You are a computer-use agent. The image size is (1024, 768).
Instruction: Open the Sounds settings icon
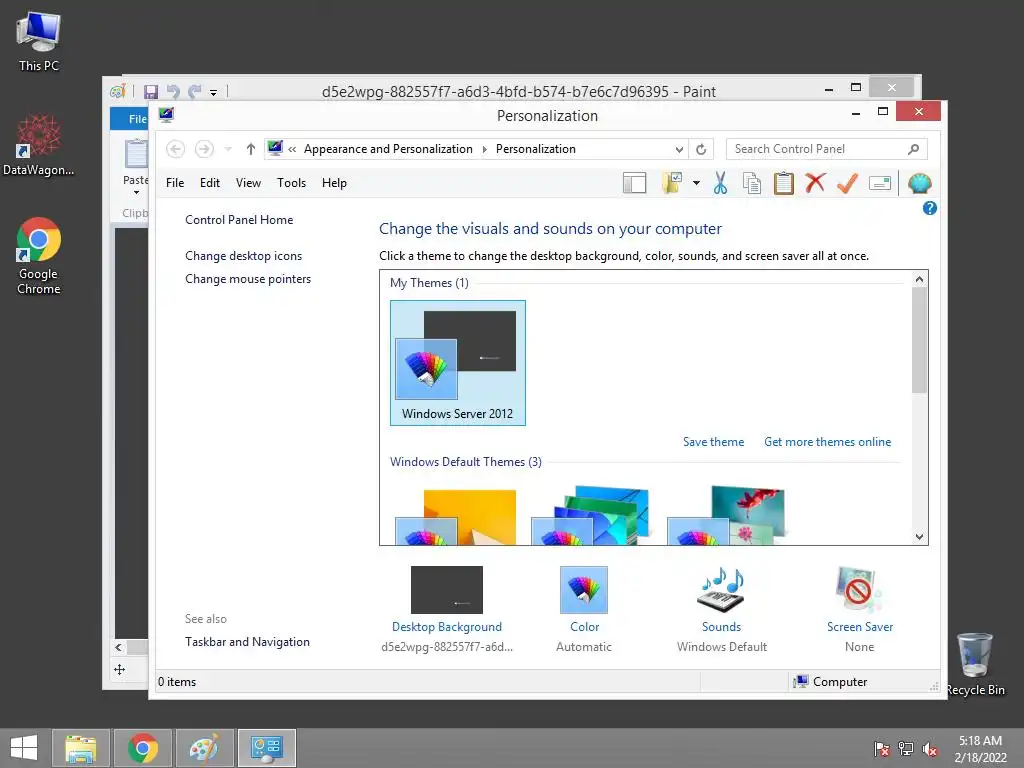pos(721,590)
